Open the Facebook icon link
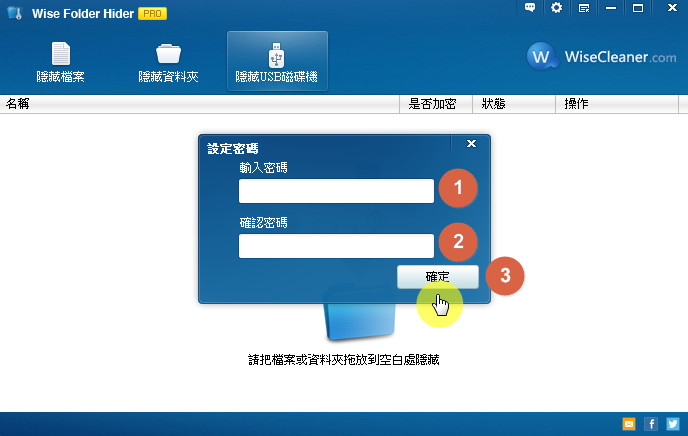Viewport: 688px width, 436px height. [651, 424]
